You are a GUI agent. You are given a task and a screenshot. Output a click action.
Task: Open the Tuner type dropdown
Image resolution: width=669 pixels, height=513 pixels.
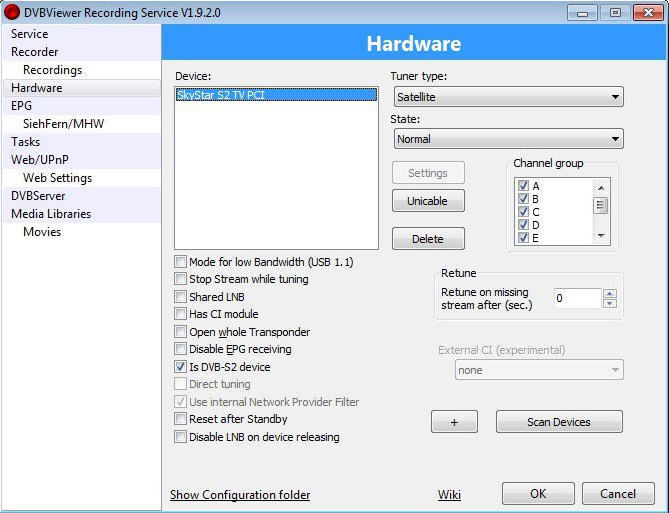click(x=507, y=97)
